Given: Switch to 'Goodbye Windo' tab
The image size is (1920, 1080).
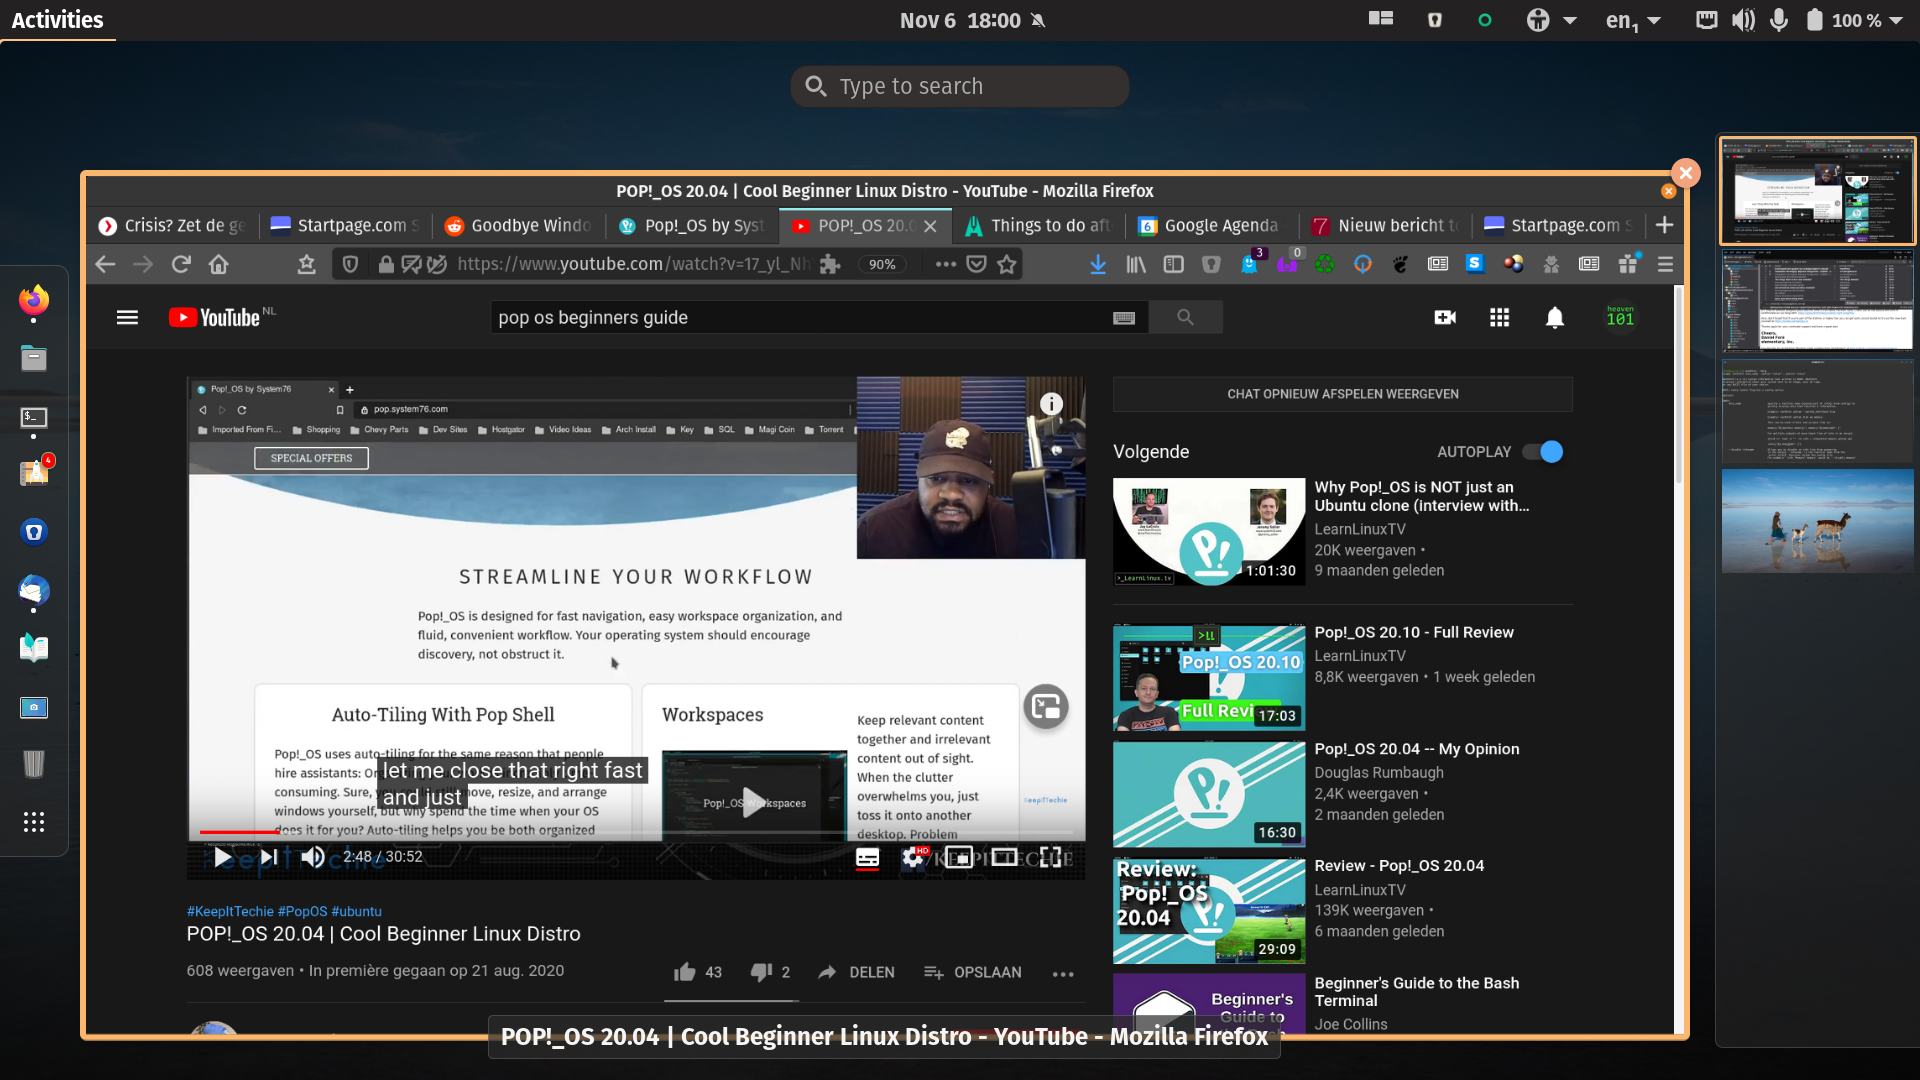Looking at the screenshot, I should click(518, 226).
